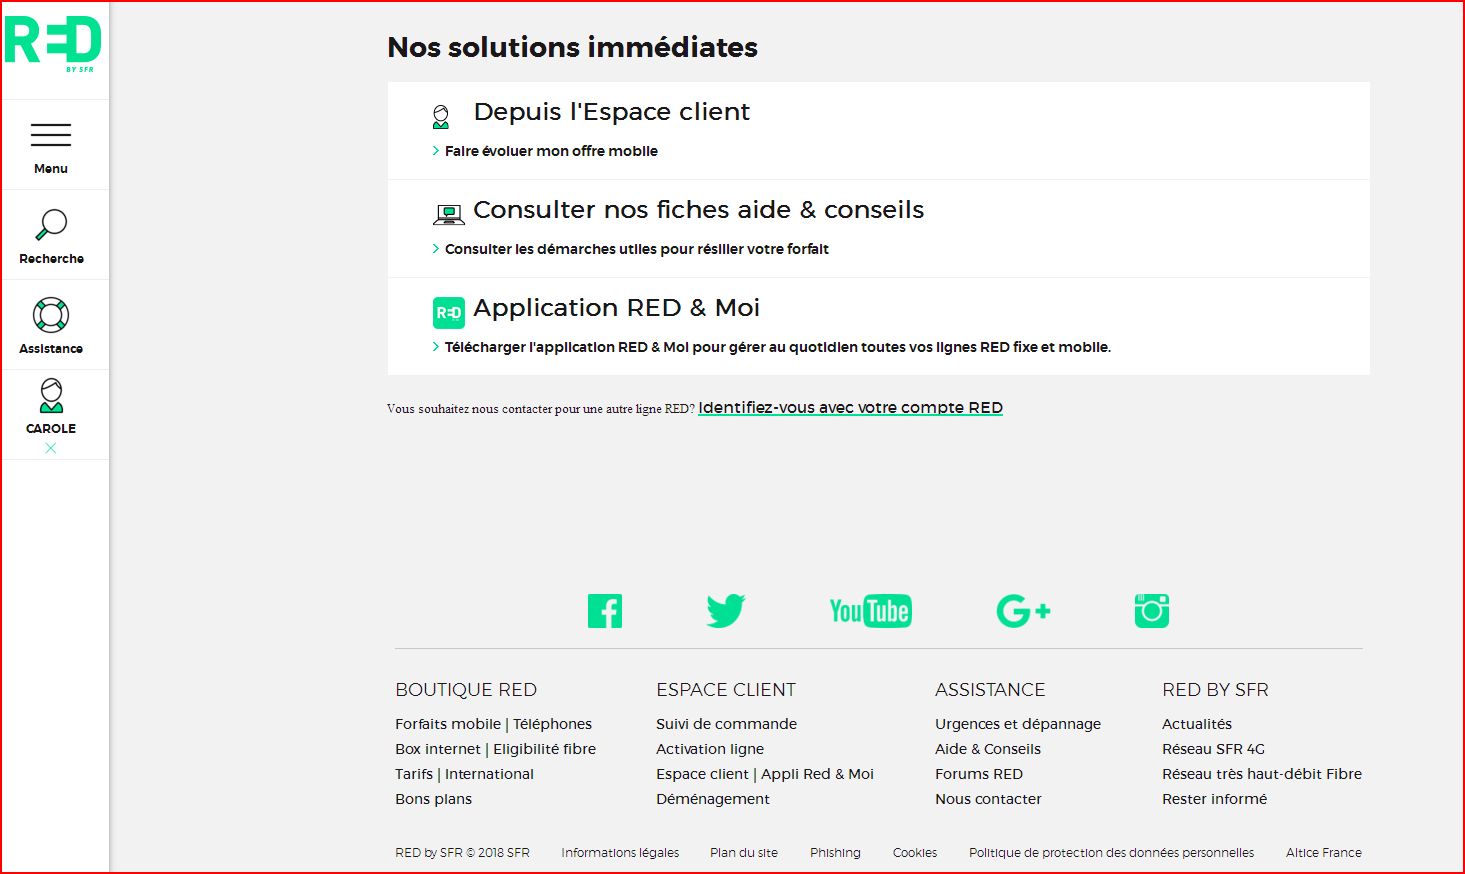Click the RED by SFR logo
The height and width of the screenshot is (874, 1465).
click(53, 44)
